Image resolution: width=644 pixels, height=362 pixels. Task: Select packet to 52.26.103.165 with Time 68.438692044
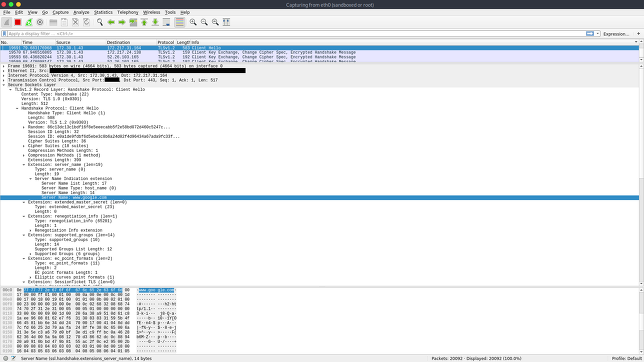(x=319, y=57)
